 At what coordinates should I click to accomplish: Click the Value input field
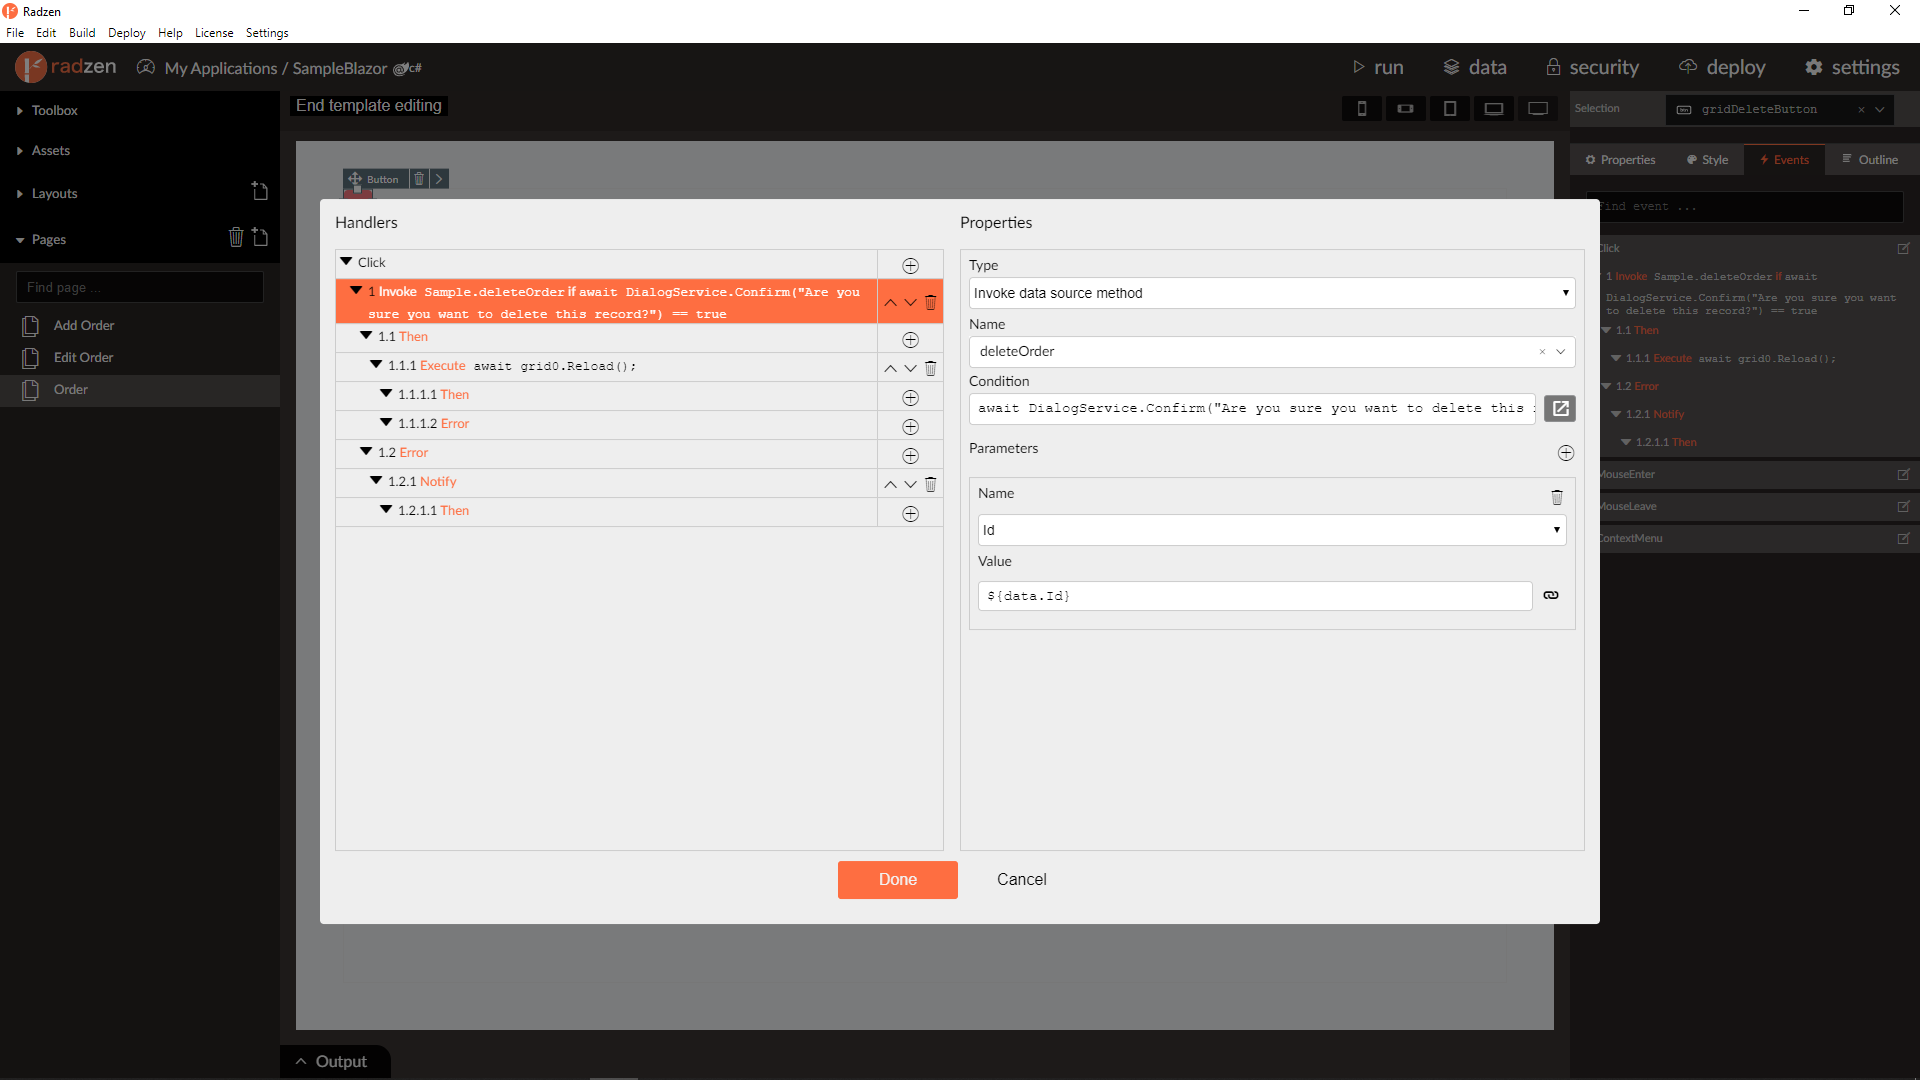(x=1254, y=596)
